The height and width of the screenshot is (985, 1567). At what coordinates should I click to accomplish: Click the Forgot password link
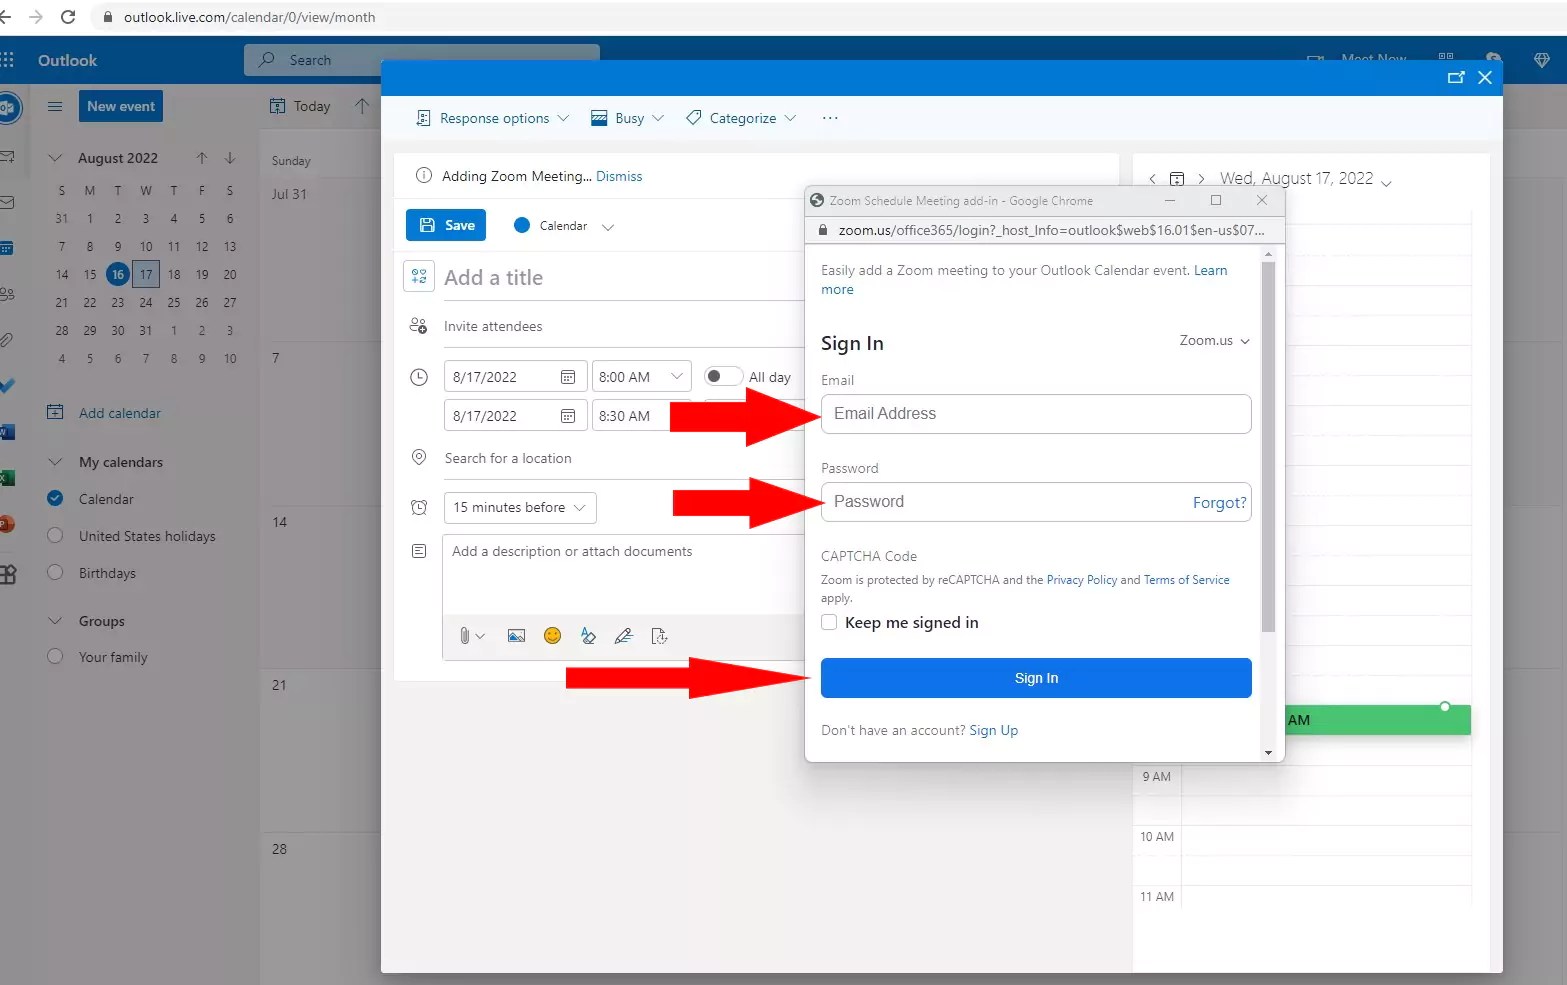(x=1218, y=502)
